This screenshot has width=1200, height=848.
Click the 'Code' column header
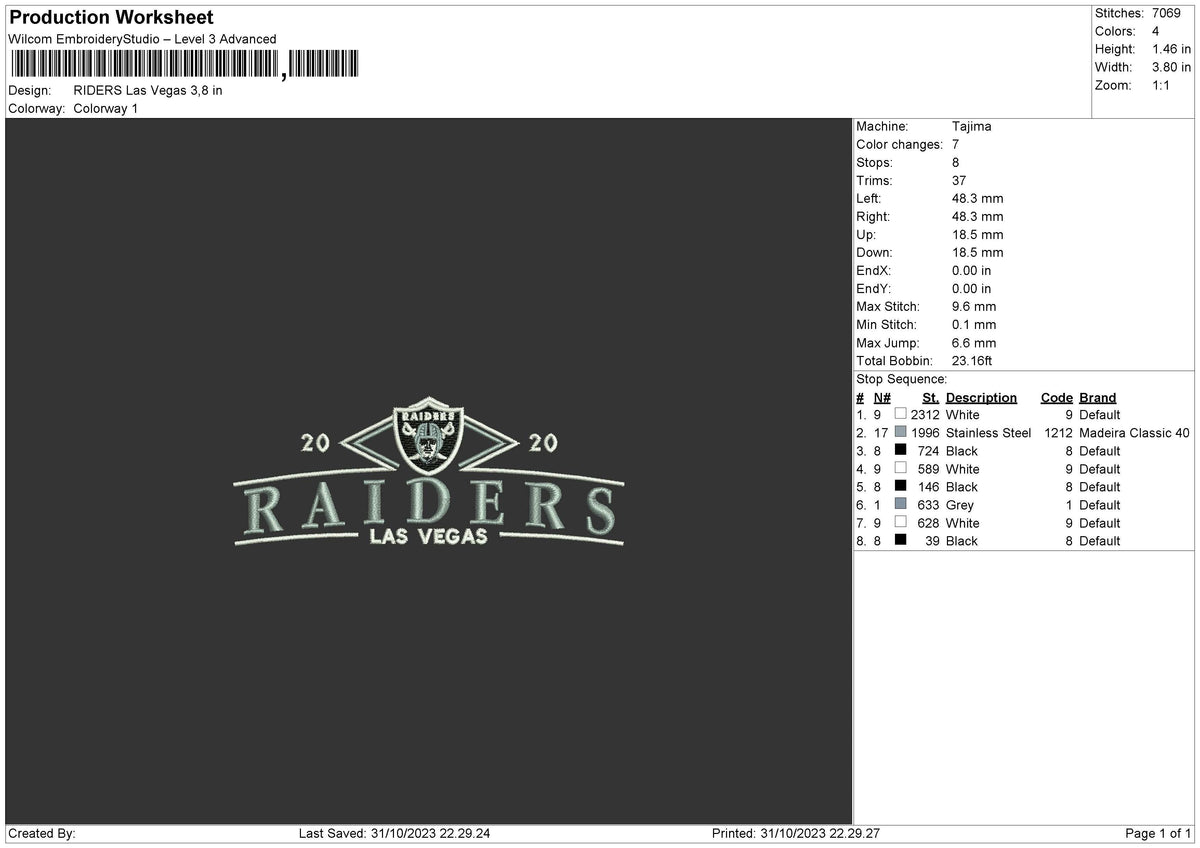1057,397
